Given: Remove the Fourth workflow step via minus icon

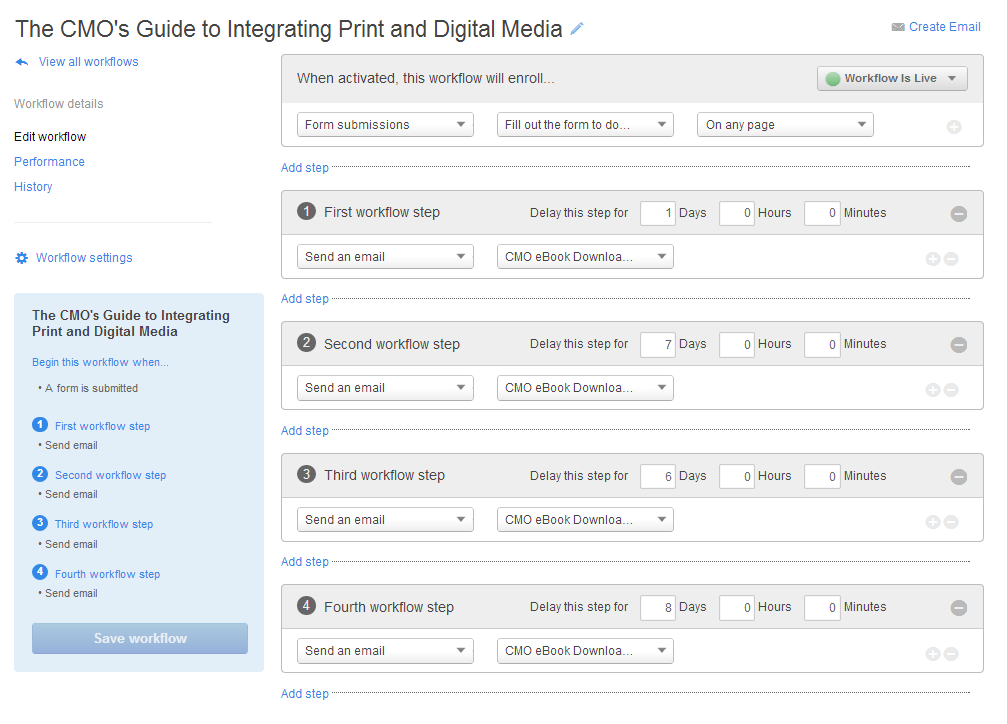Looking at the screenshot, I should point(958,608).
